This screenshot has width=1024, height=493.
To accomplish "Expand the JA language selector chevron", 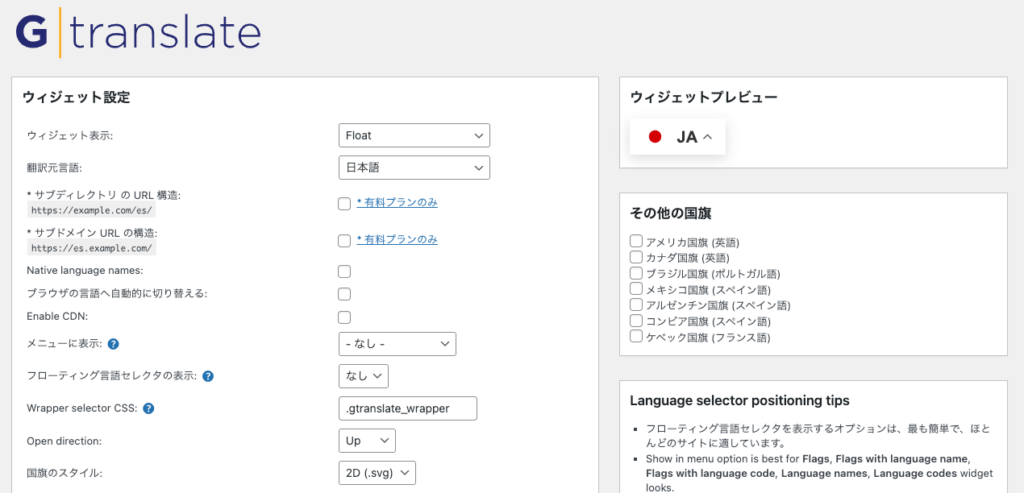I will coord(708,137).
